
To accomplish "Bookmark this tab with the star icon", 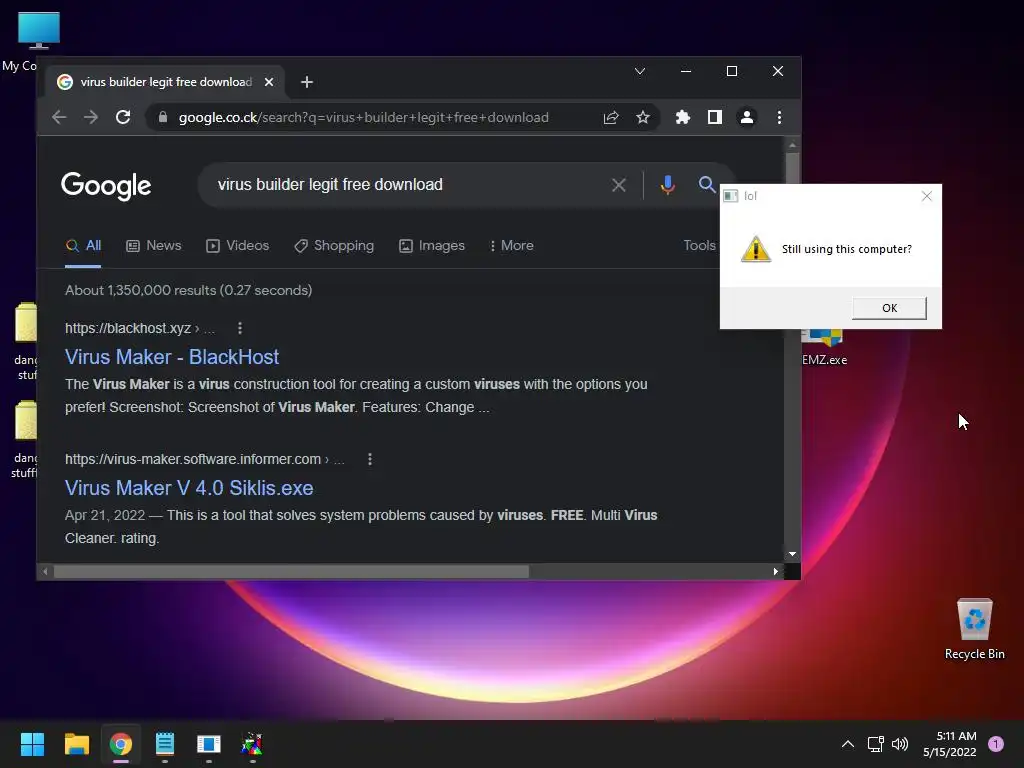I will point(643,118).
